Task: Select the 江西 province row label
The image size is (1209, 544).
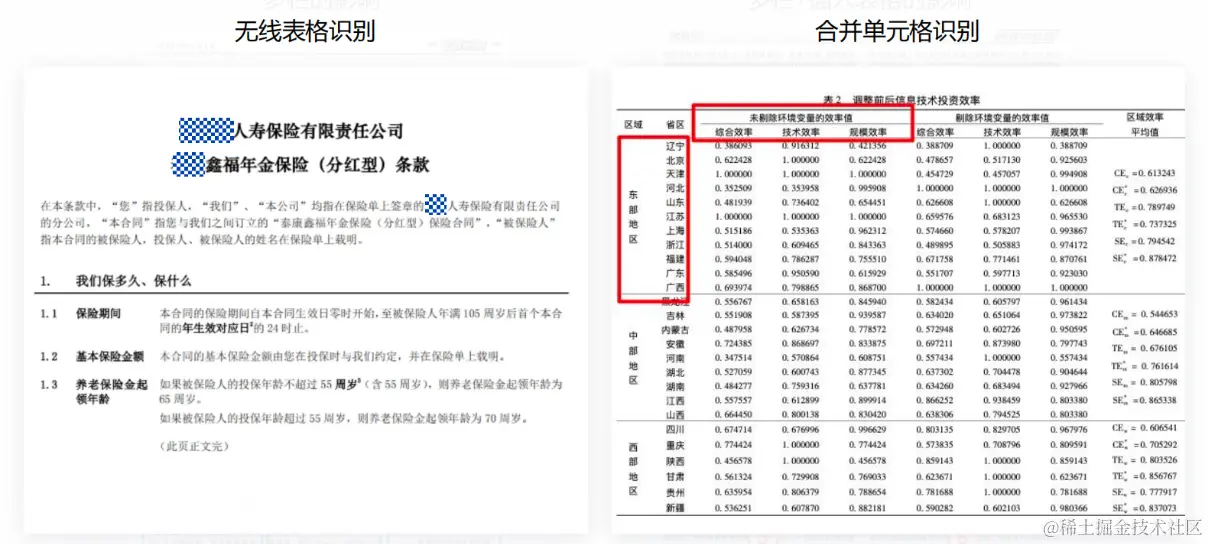Action: [675, 400]
